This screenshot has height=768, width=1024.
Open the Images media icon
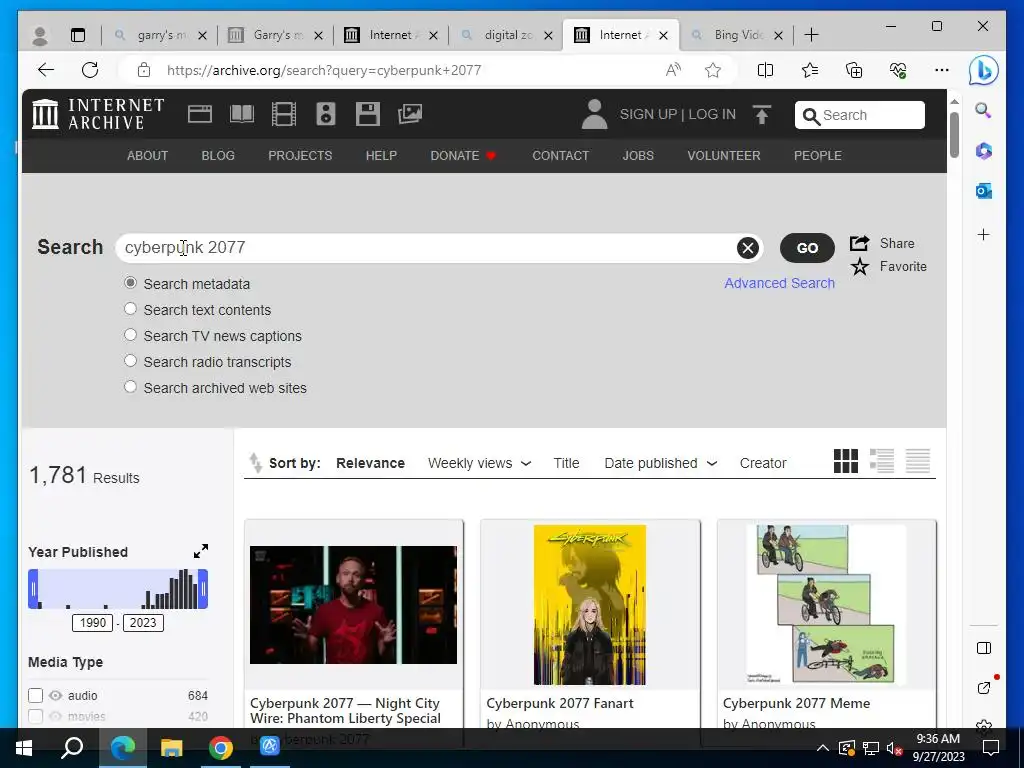[x=410, y=114]
